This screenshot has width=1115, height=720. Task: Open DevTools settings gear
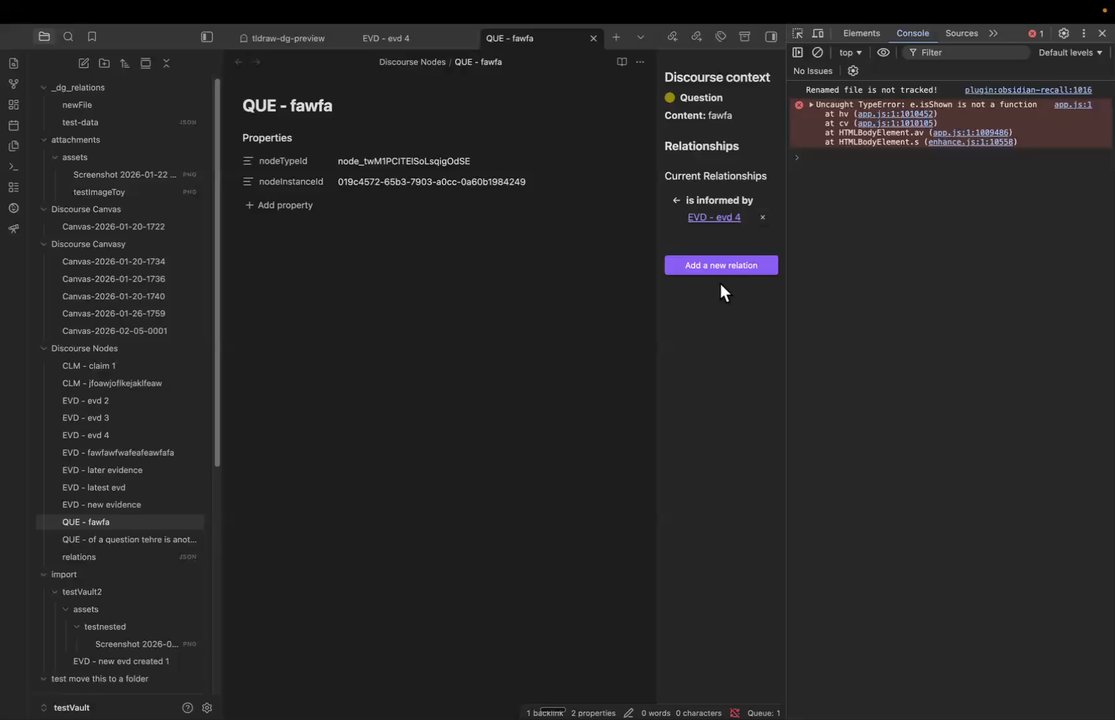click(x=1064, y=33)
